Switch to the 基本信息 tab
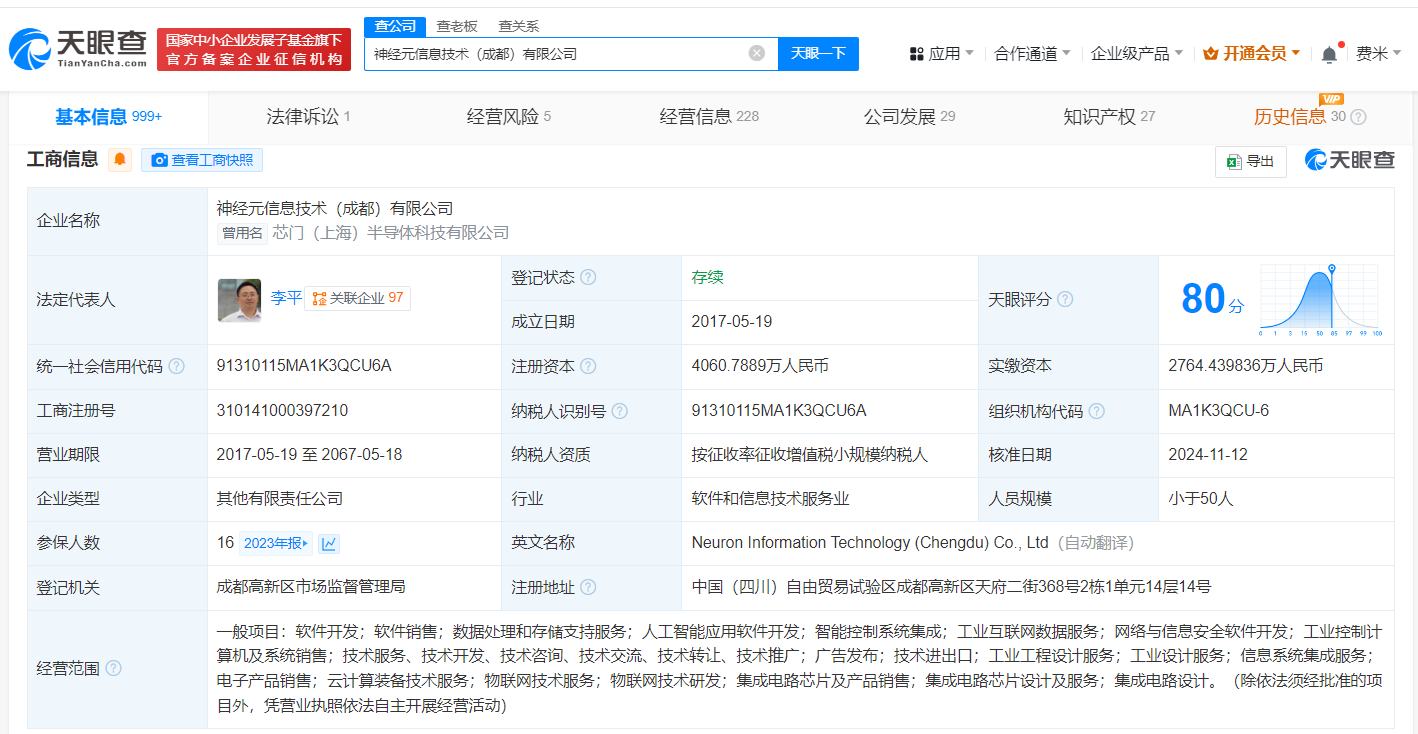This screenshot has height=734, width=1418. pos(108,117)
